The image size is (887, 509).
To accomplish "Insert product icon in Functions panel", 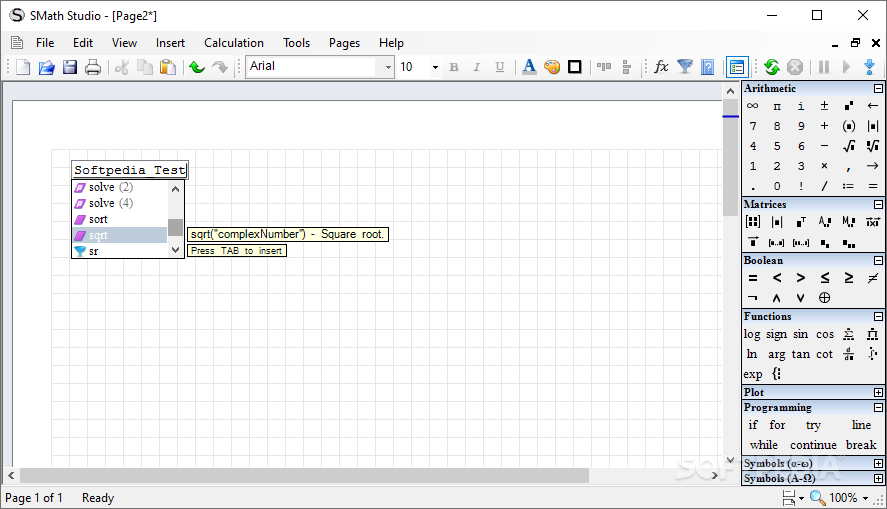I will pos(872,334).
